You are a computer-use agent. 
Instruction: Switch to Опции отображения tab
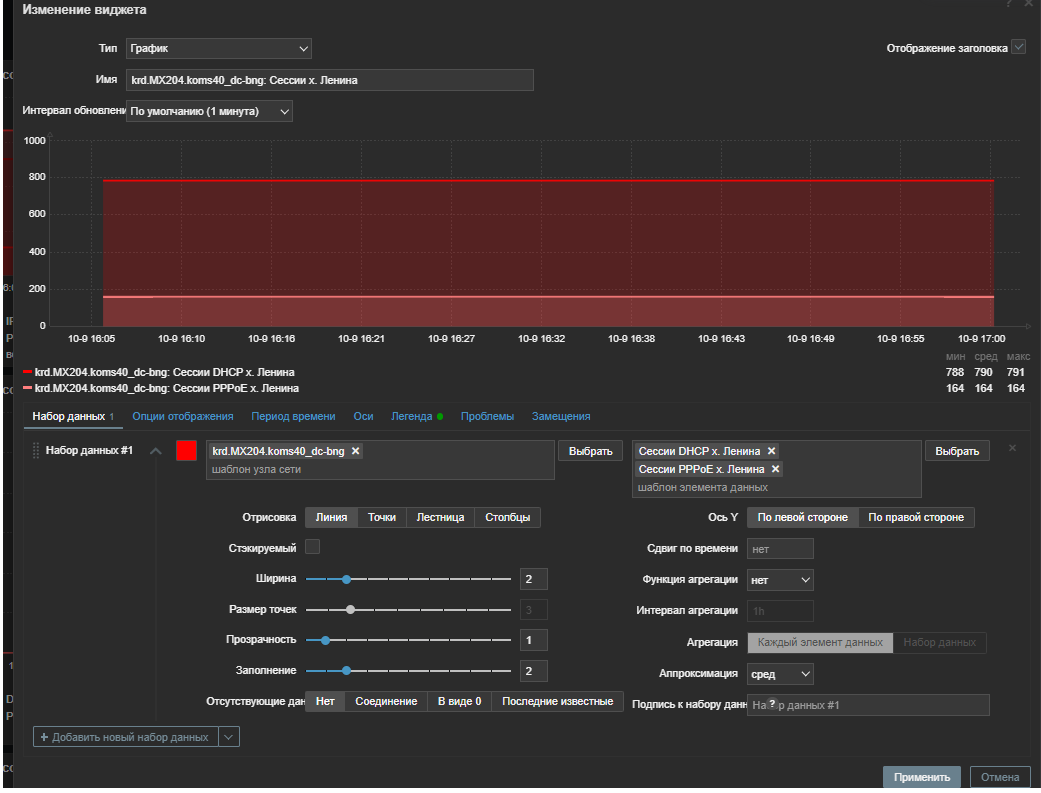[183, 416]
